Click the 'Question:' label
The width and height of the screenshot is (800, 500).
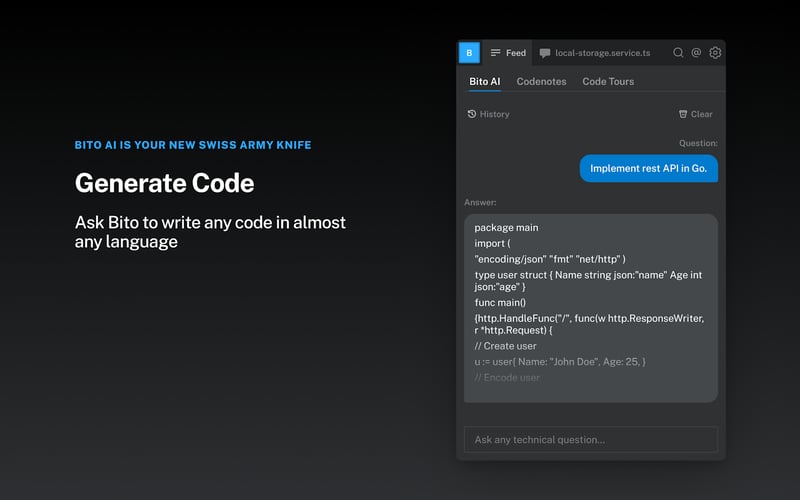698,143
